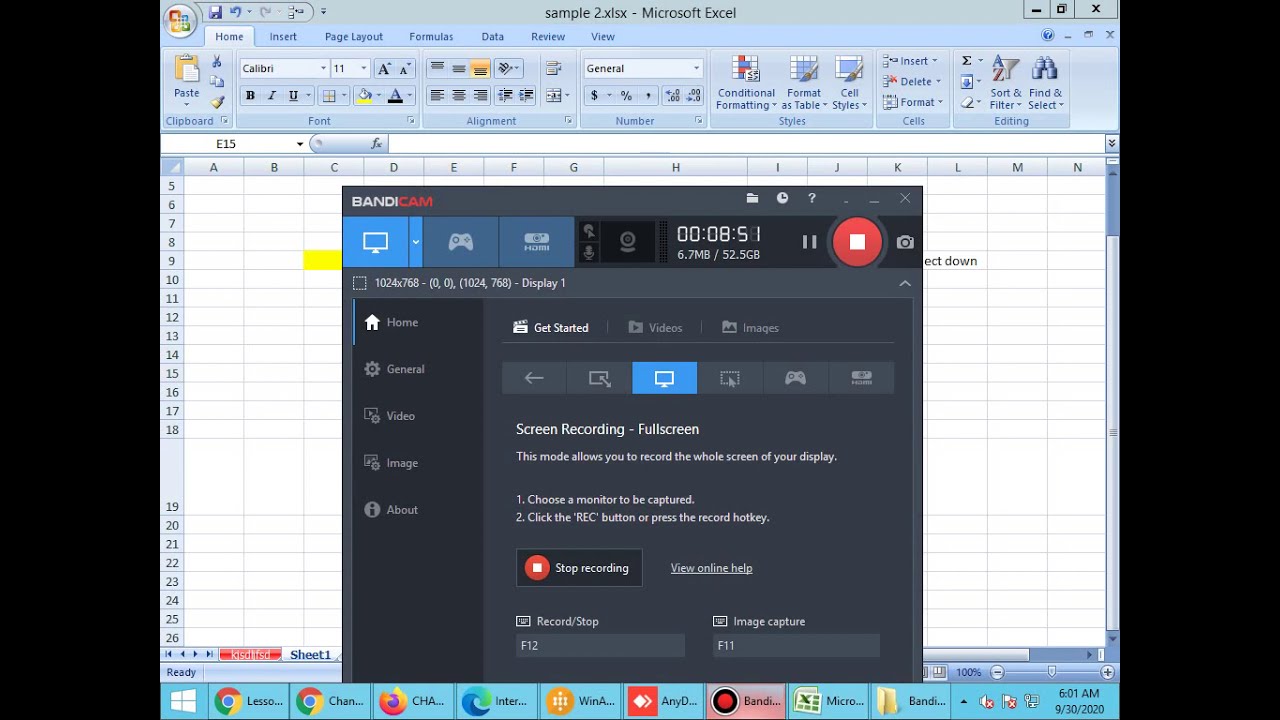The width and height of the screenshot is (1280, 720).
Task: Open Bandicam help question mark
Action: [812, 199]
